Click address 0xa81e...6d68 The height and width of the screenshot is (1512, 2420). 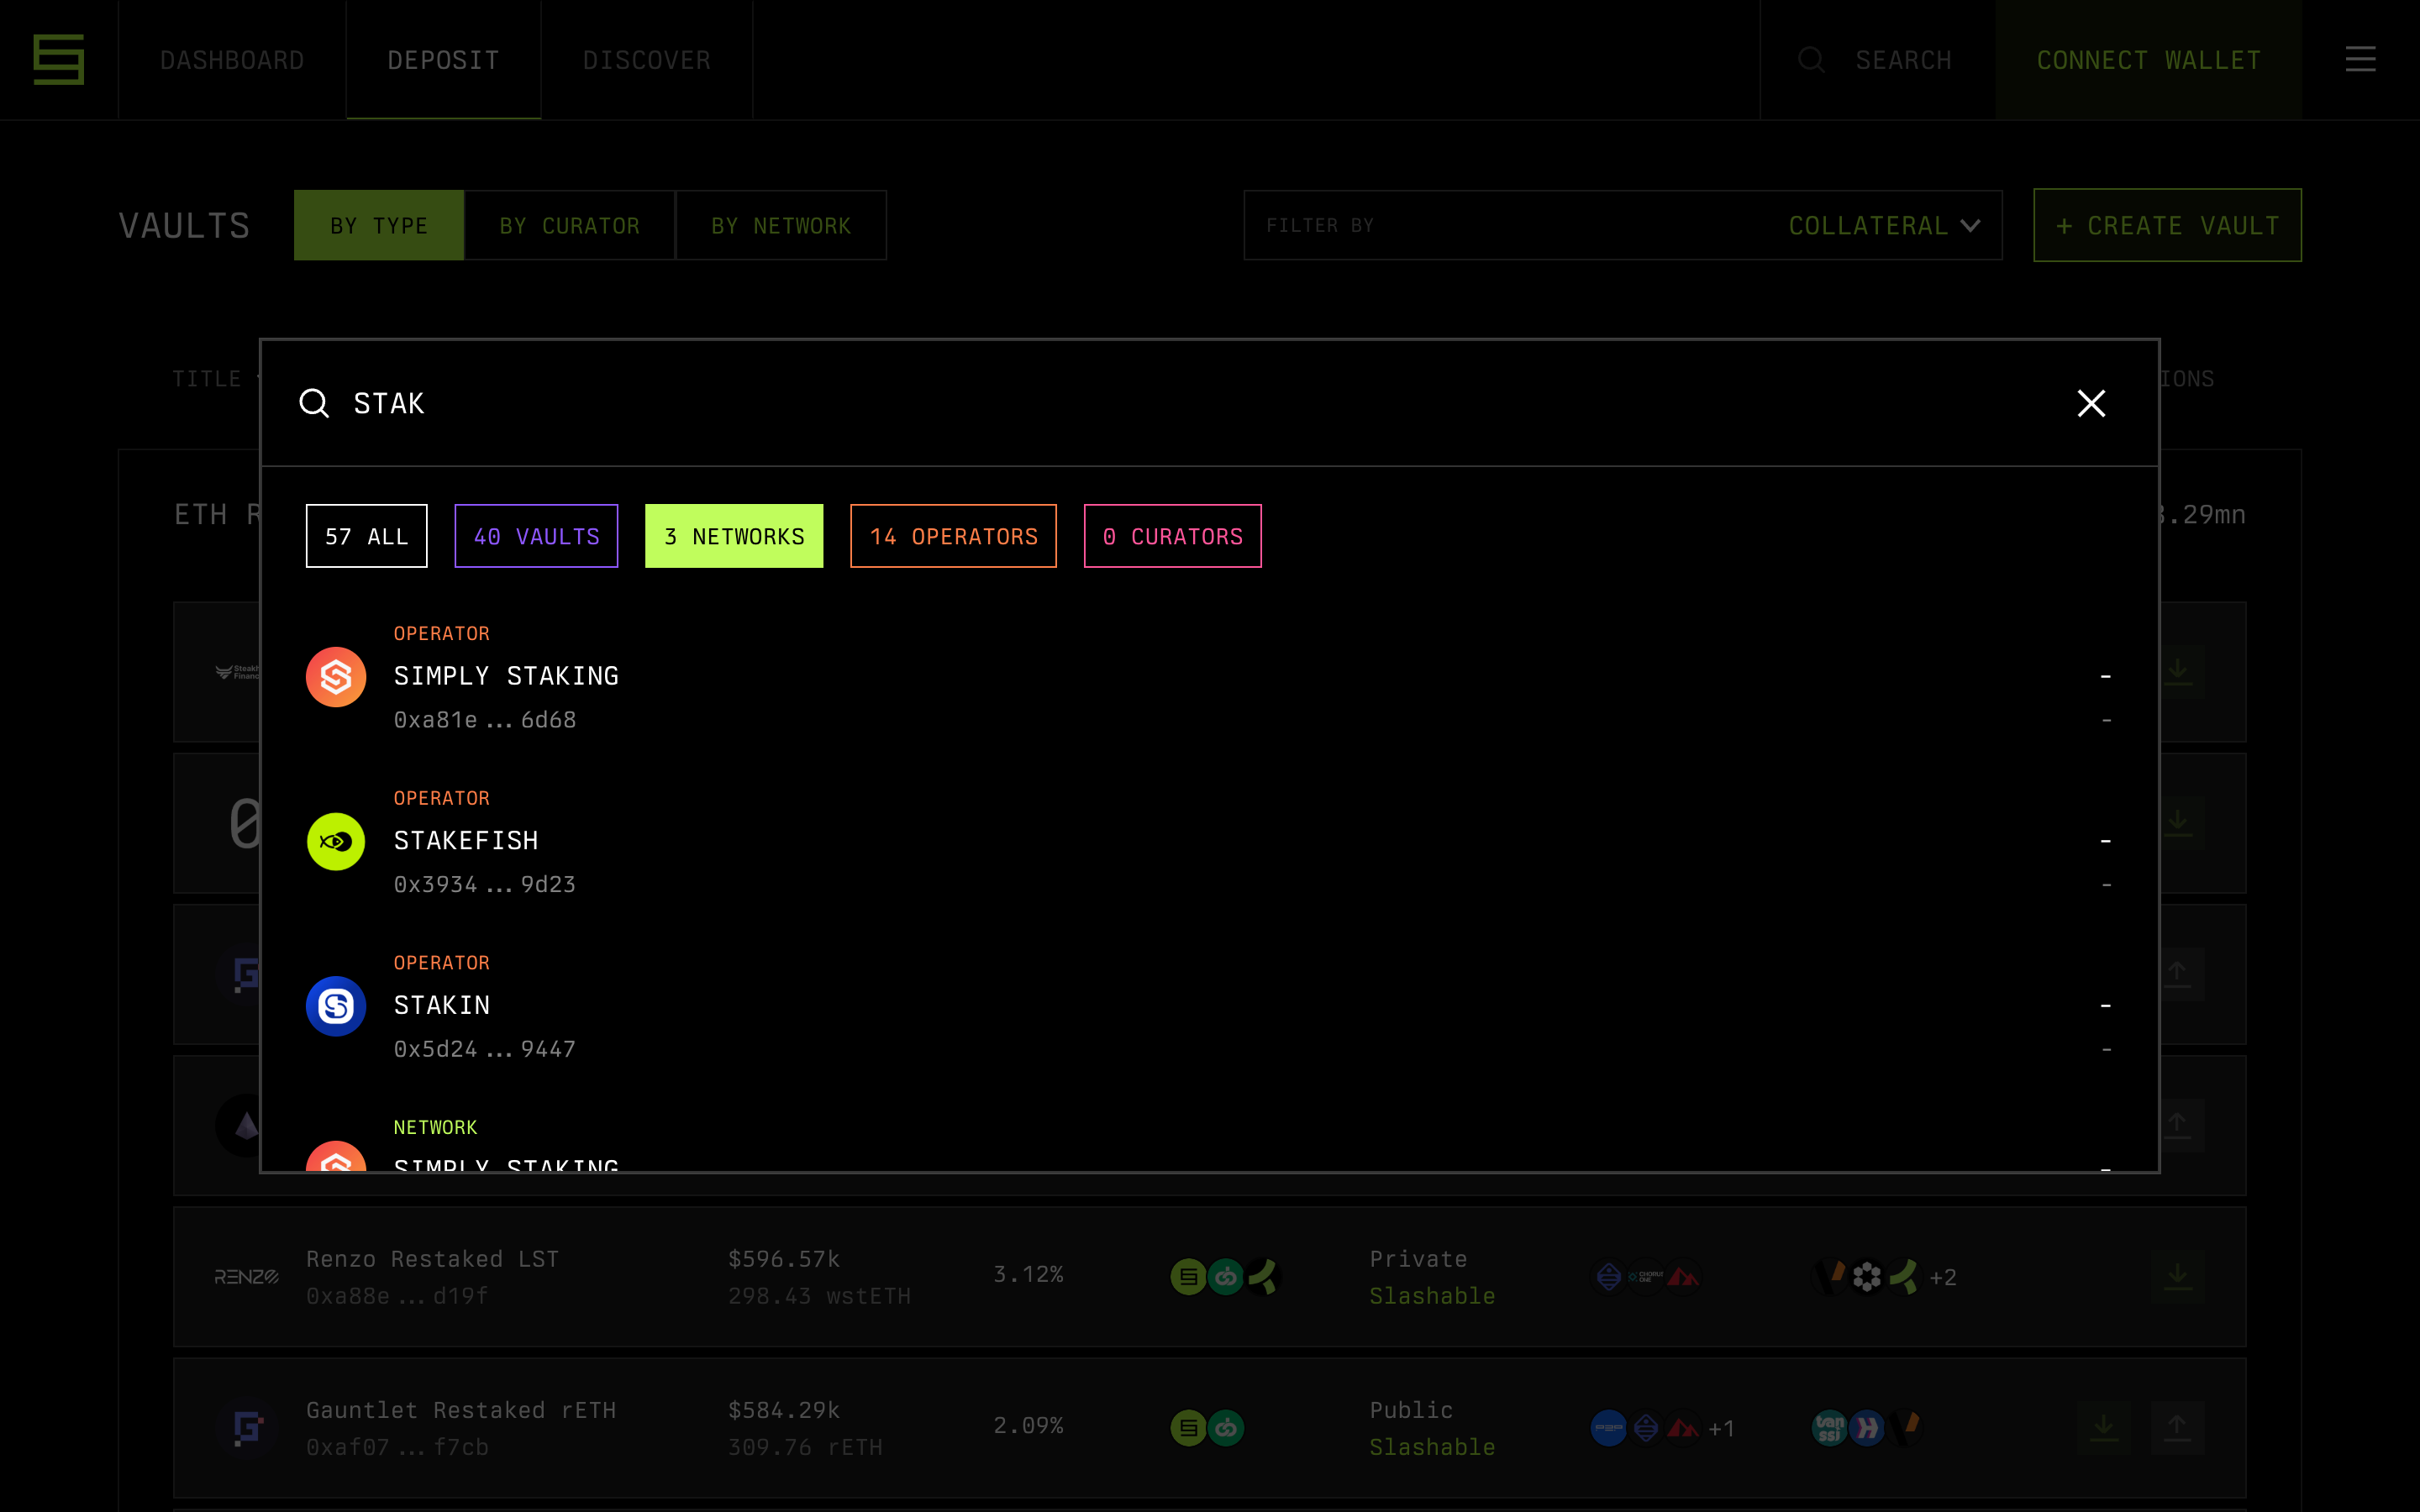coord(485,720)
